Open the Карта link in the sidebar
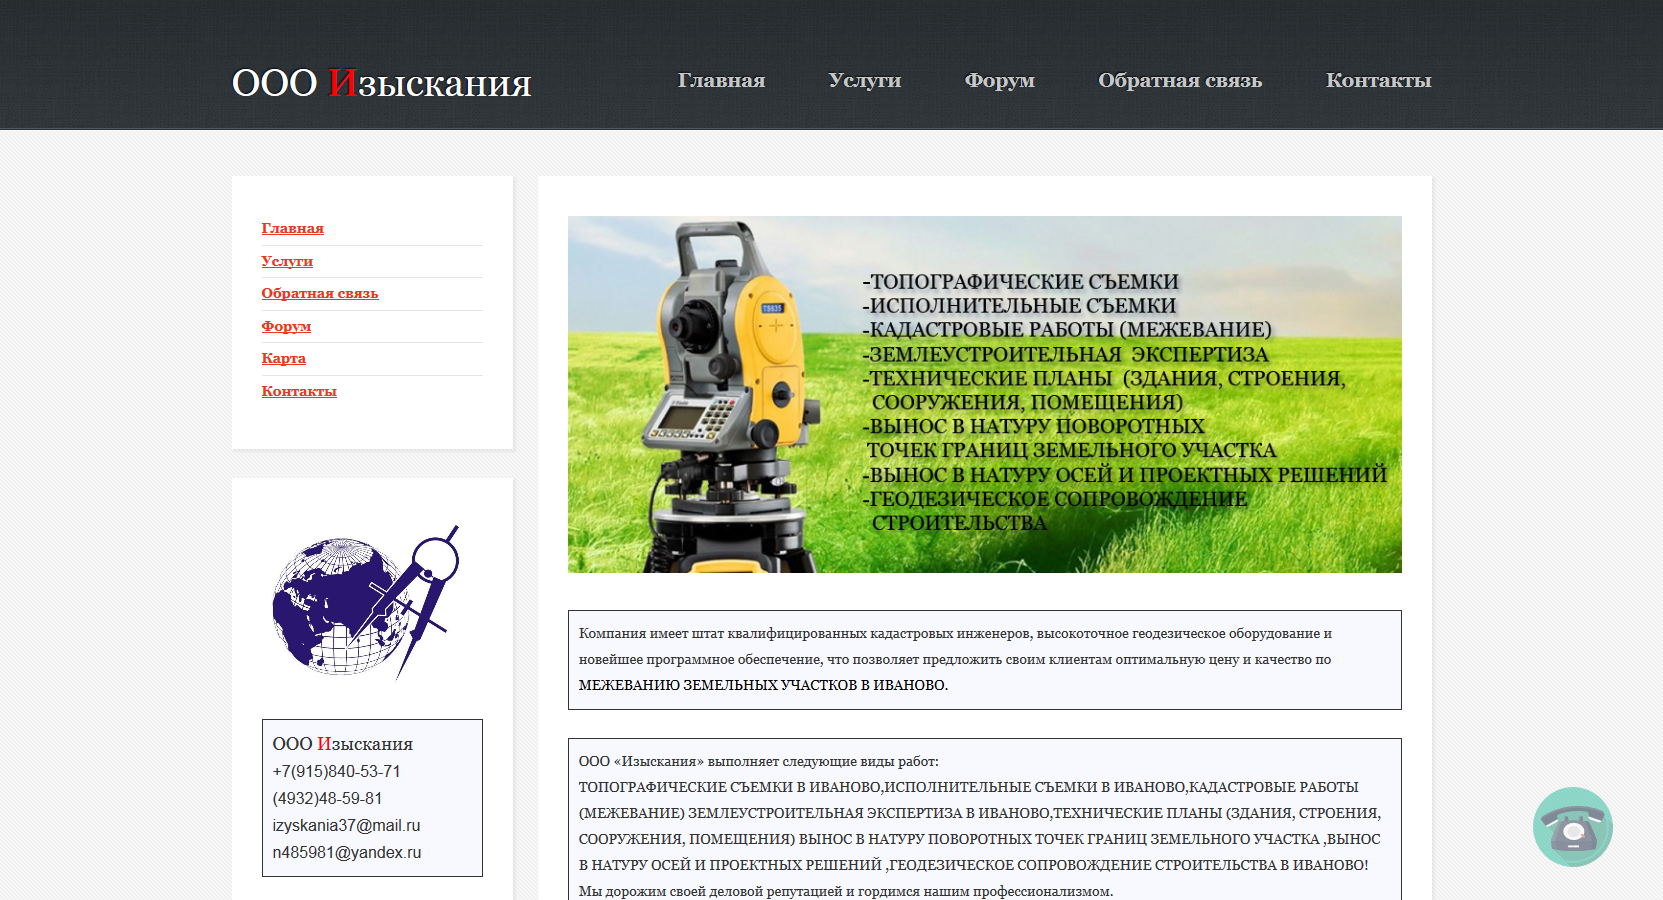The width and height of the screenshot is (1663, 900). [283, 359]
